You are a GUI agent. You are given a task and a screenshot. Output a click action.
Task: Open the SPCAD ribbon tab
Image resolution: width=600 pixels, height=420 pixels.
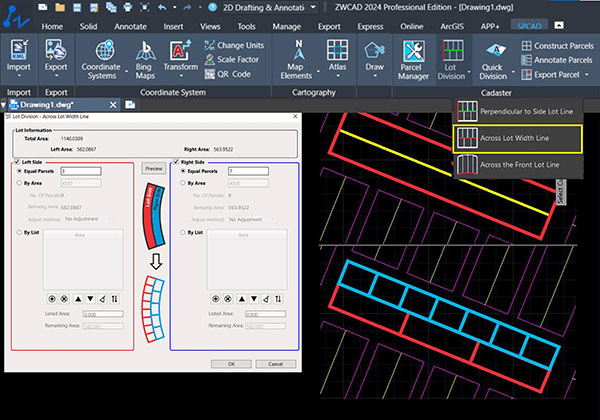[529, 26]
